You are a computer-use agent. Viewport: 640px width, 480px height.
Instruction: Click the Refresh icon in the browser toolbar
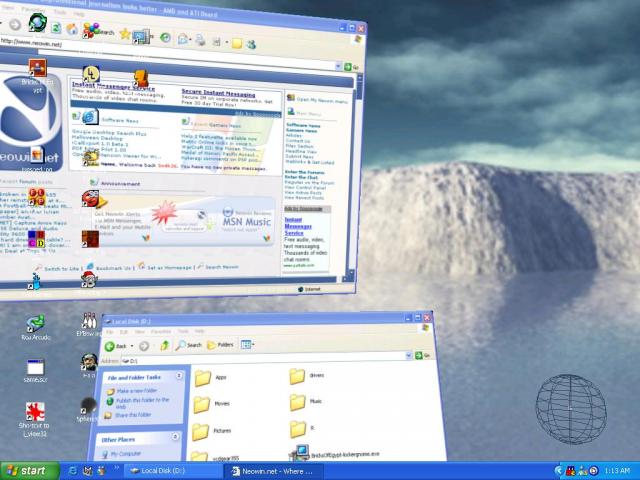56,27
